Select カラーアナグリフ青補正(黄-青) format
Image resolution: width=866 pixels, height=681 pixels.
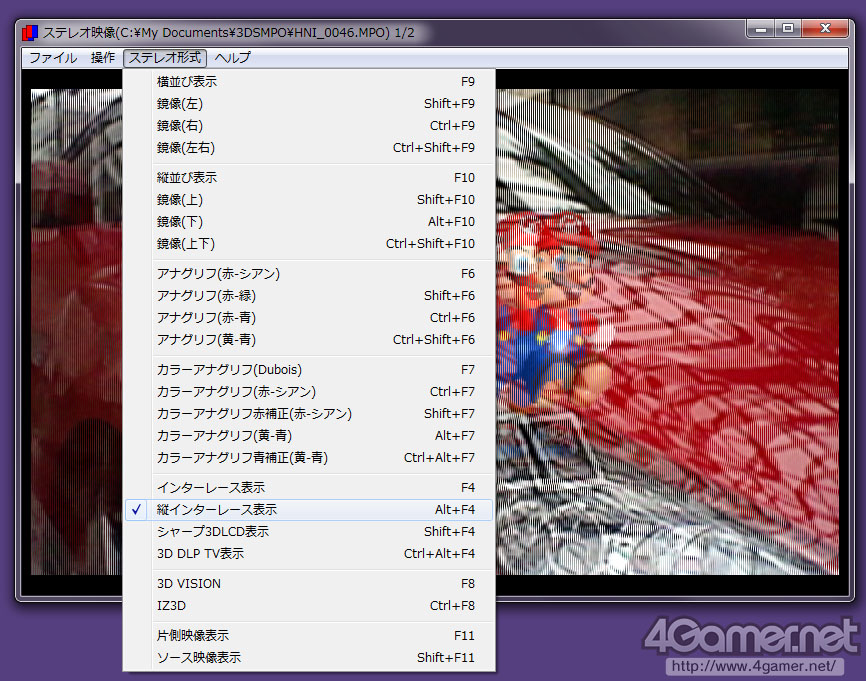[x=309, y=457]
